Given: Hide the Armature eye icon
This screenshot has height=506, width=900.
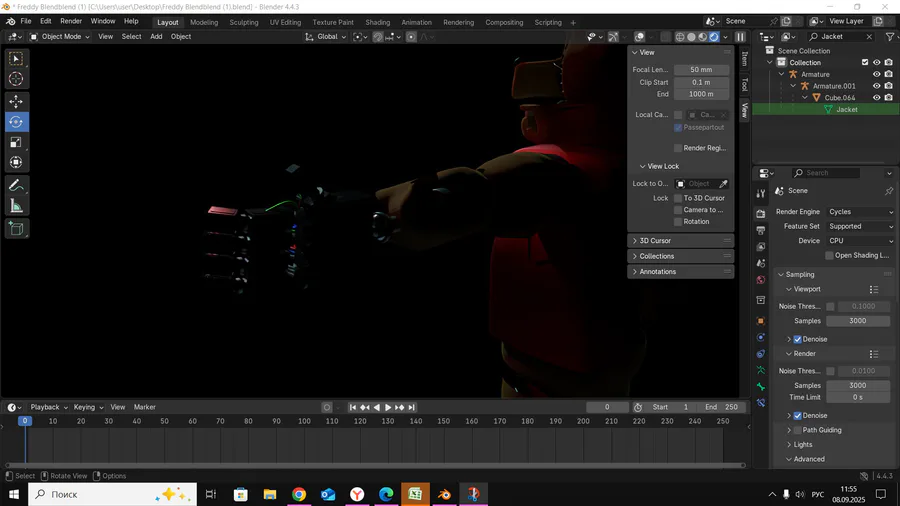Looking at the screenshot, I should (x=876, y=75).
